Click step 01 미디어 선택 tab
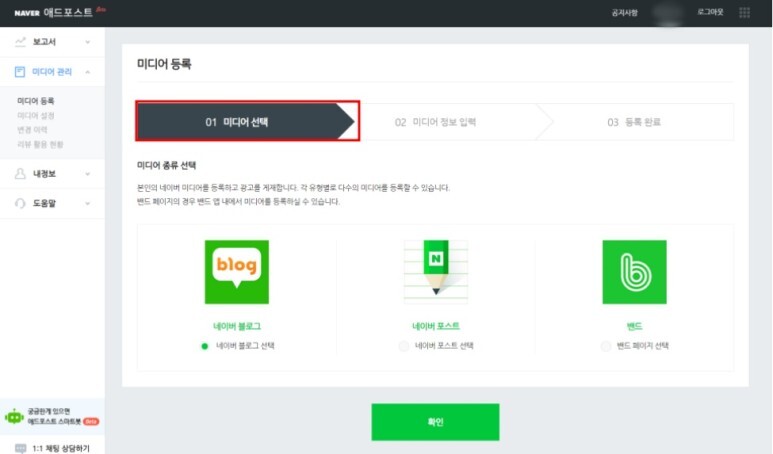Viewport: 773px width, 454px height. click(247, 121)
